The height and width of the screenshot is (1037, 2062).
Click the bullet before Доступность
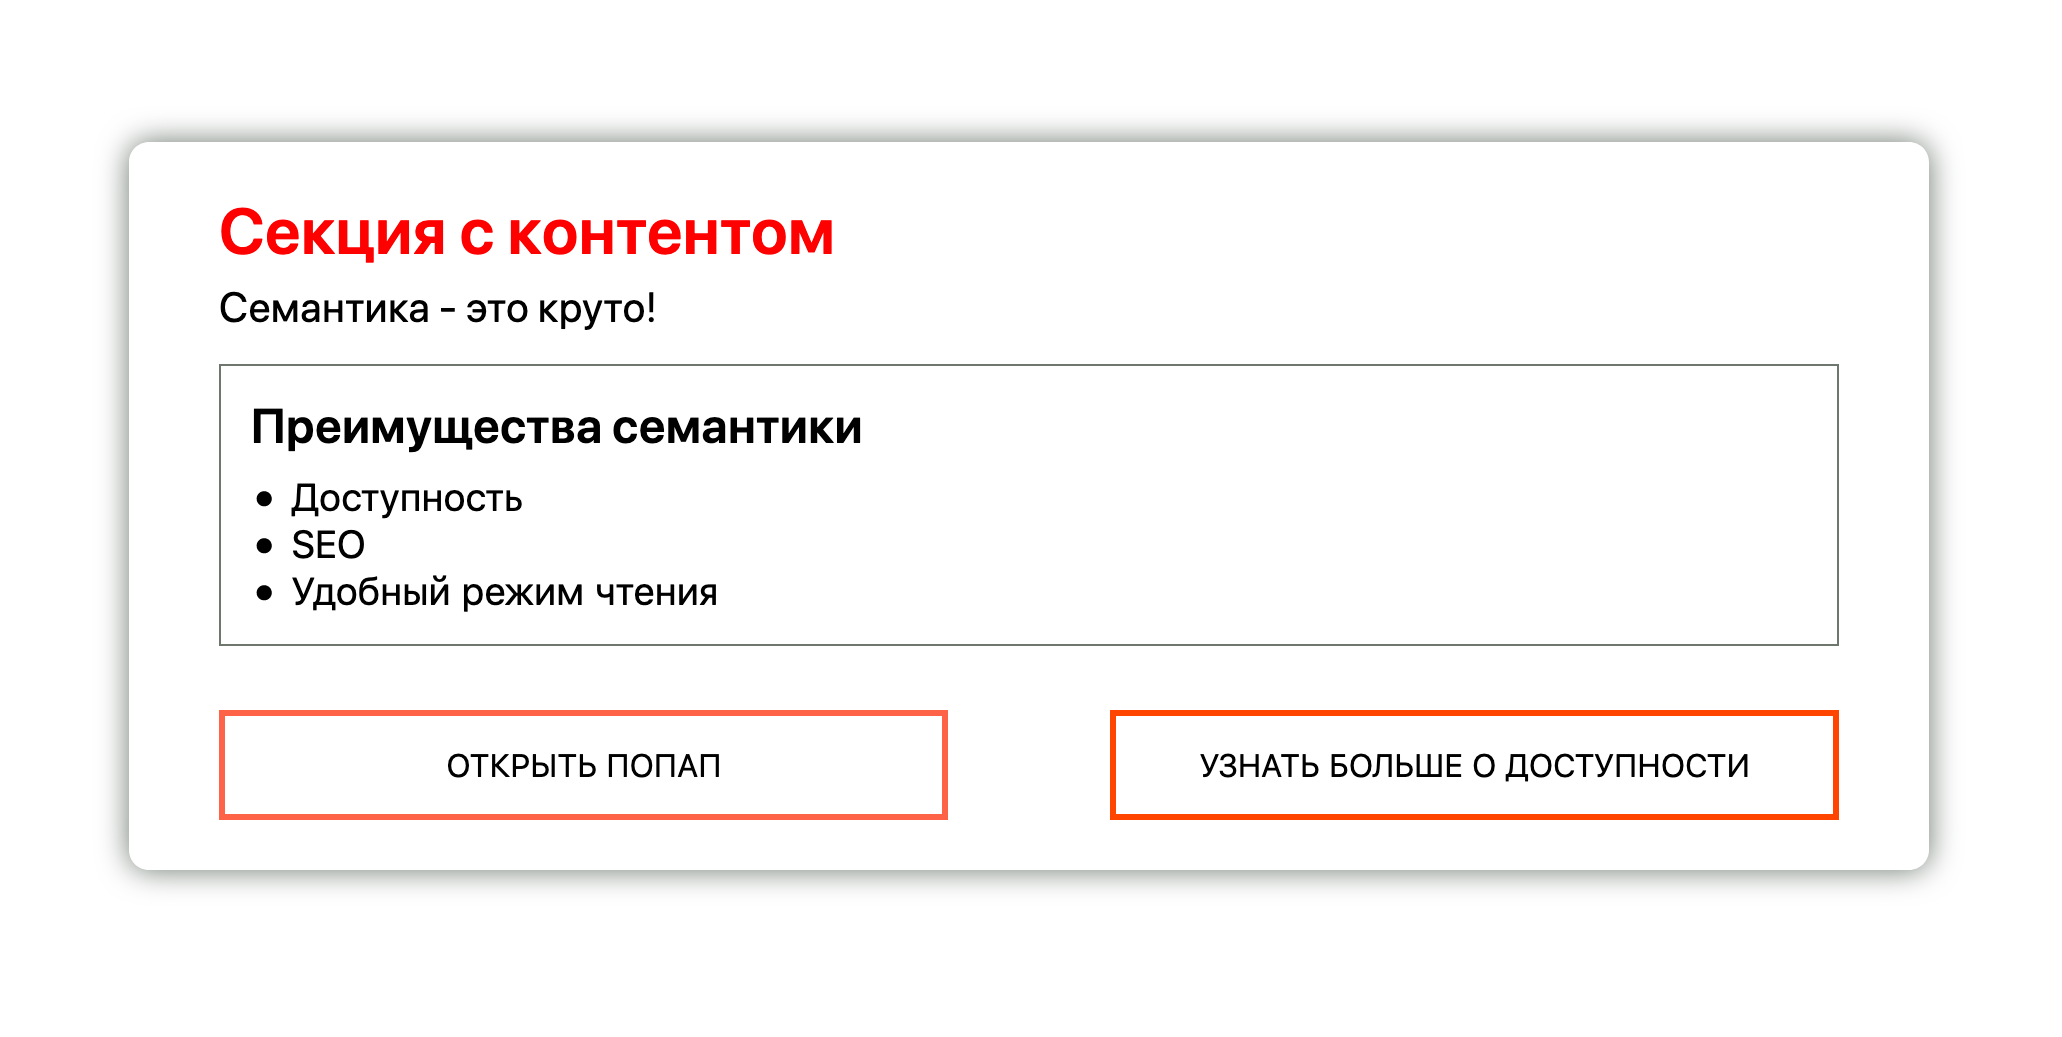pyautogui.click(x=264, y=499)
